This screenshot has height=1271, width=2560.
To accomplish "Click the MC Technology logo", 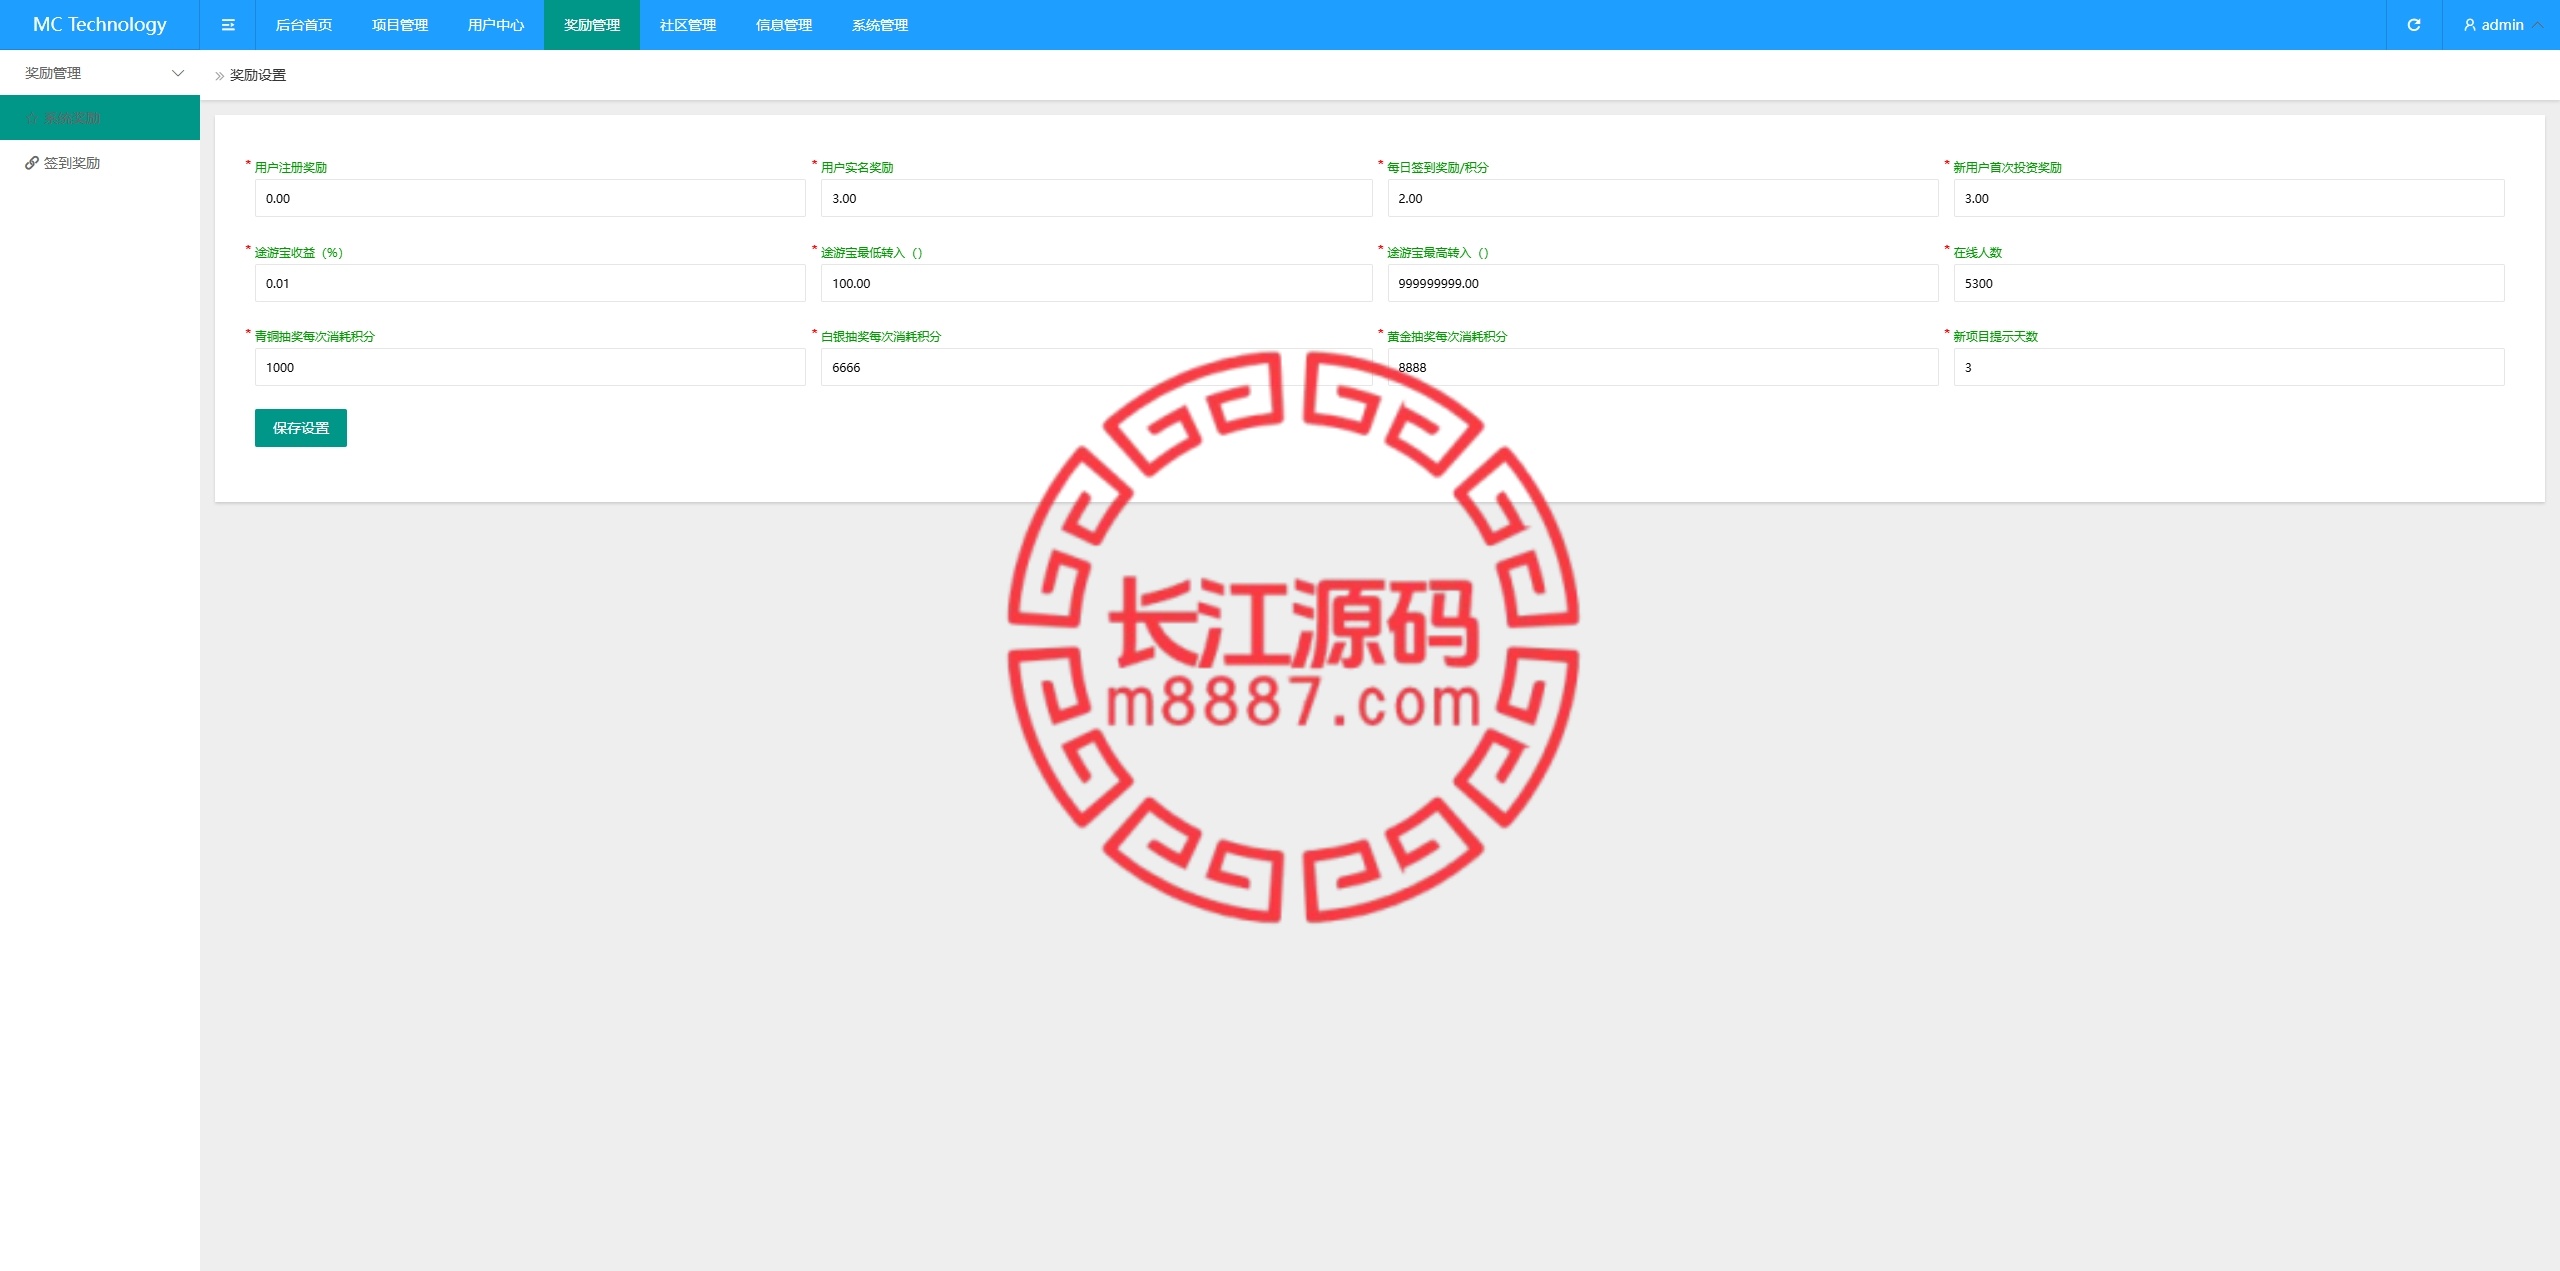I will tap(100, 25).
